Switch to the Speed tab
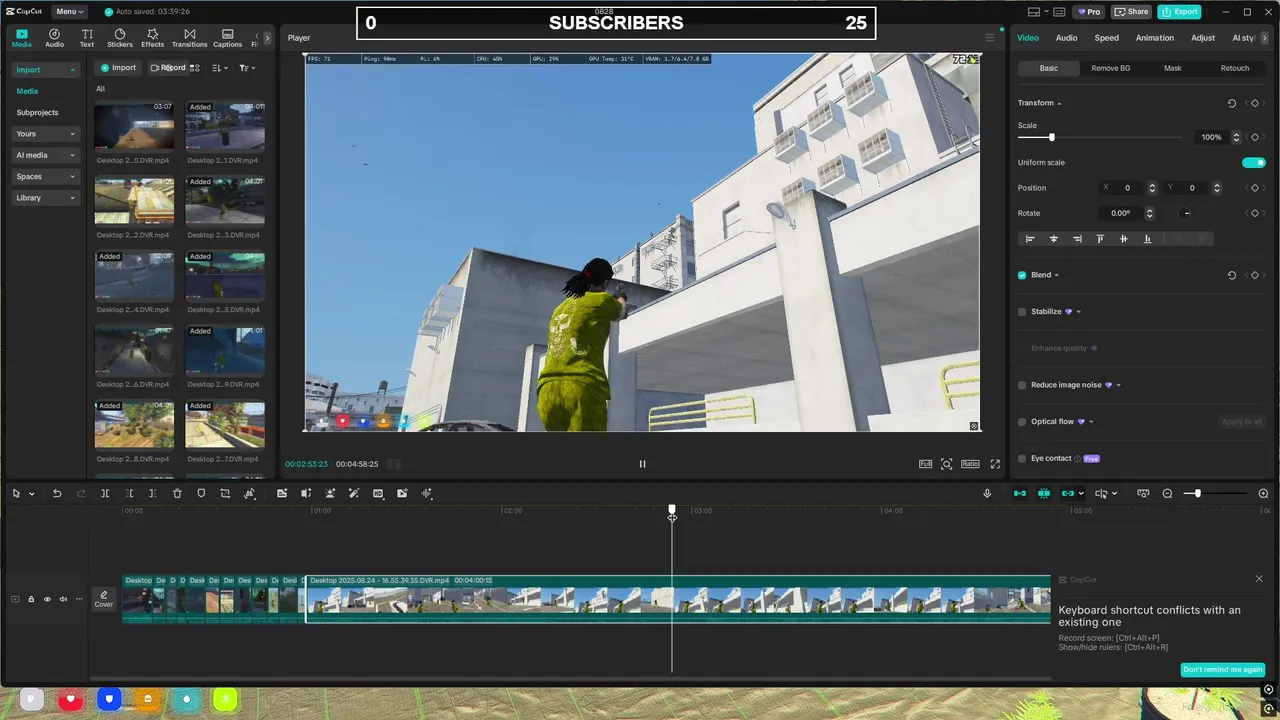Viewport: 1280px width, 720px height. tap(1107, 38)
